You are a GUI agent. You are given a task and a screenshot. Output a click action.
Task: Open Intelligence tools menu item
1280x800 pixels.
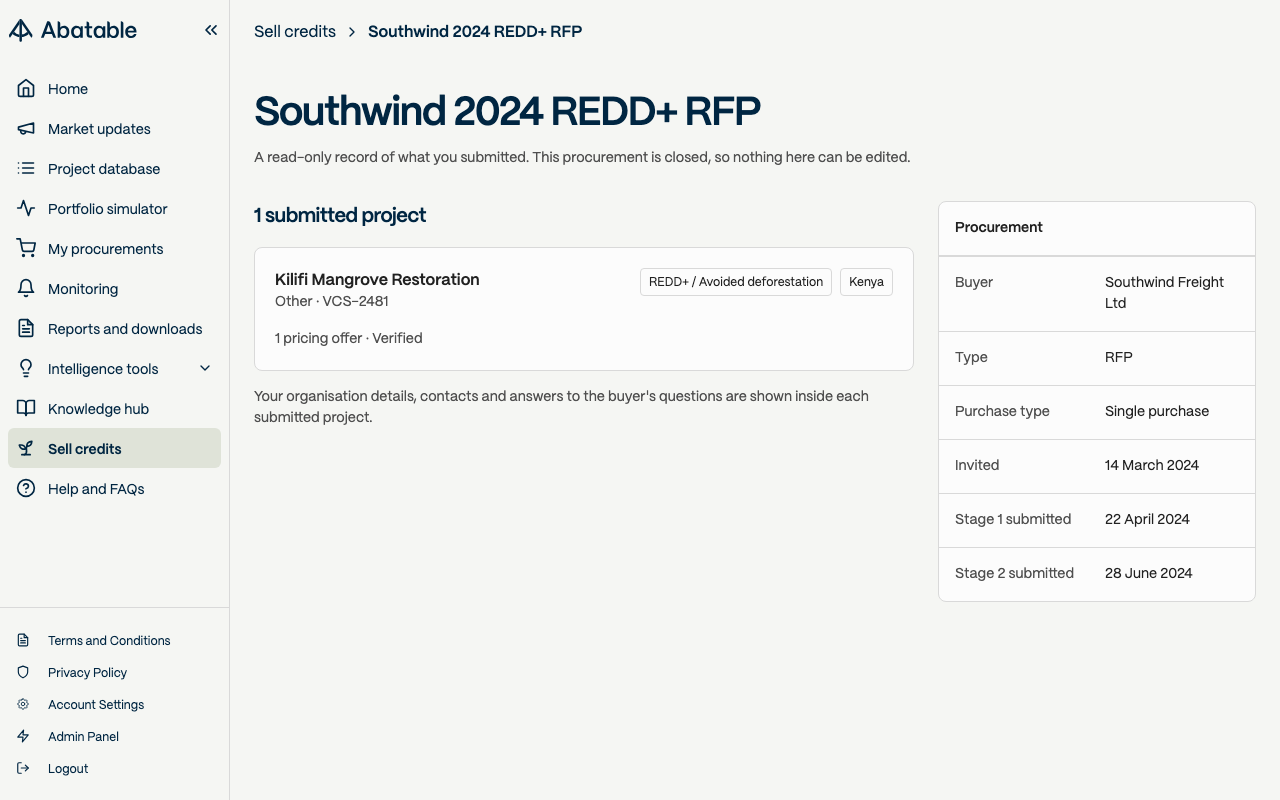(x=114, y=368)
